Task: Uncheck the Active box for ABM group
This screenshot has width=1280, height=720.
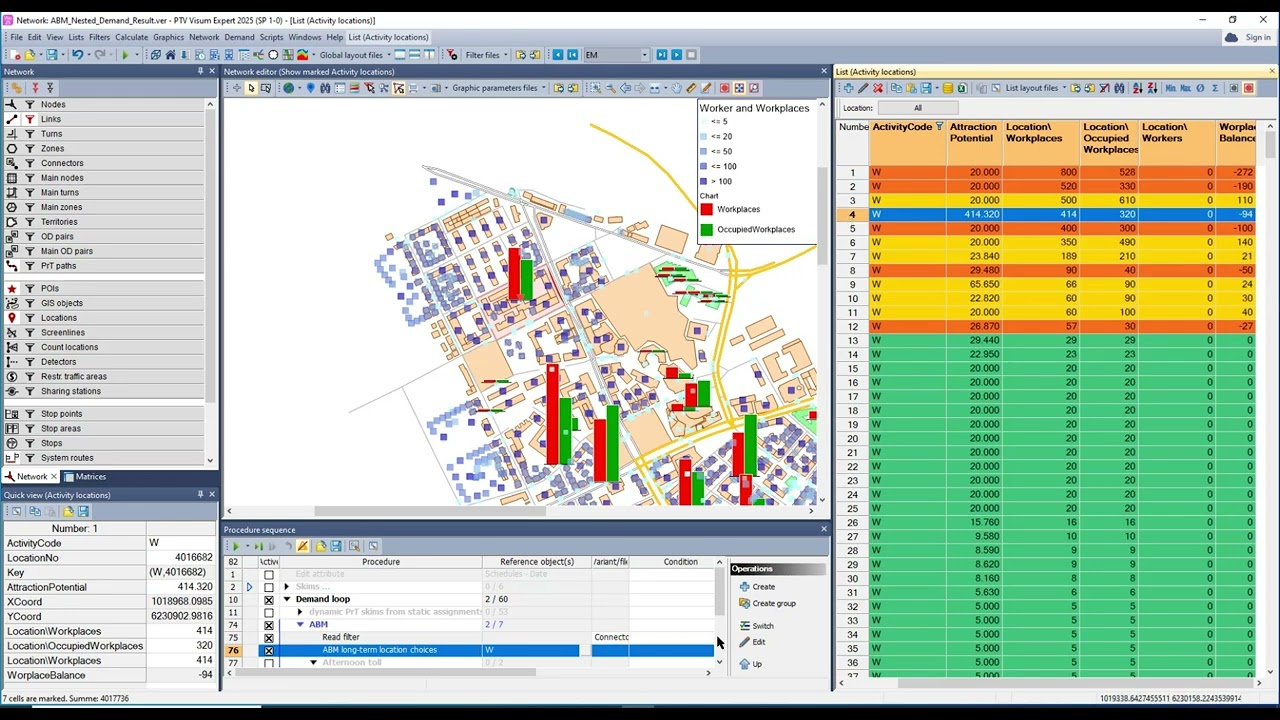Action: pos(268,625)
